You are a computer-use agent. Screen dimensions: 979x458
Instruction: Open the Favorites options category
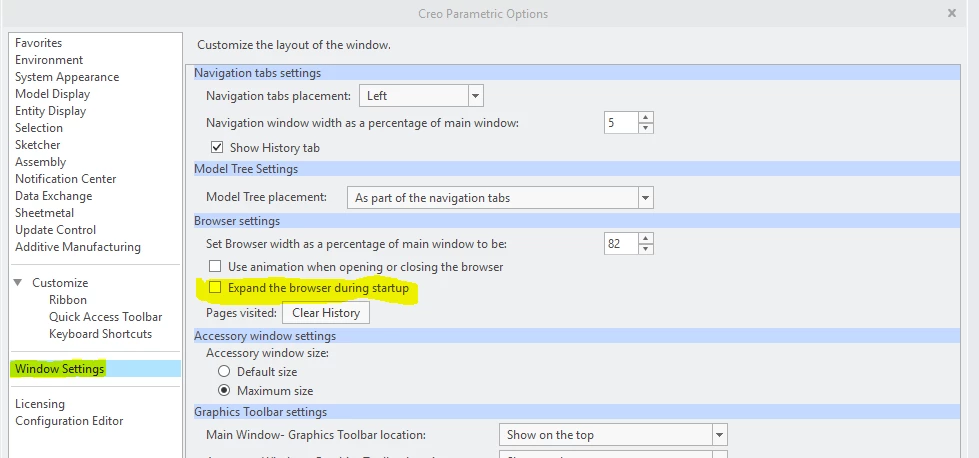39,43
